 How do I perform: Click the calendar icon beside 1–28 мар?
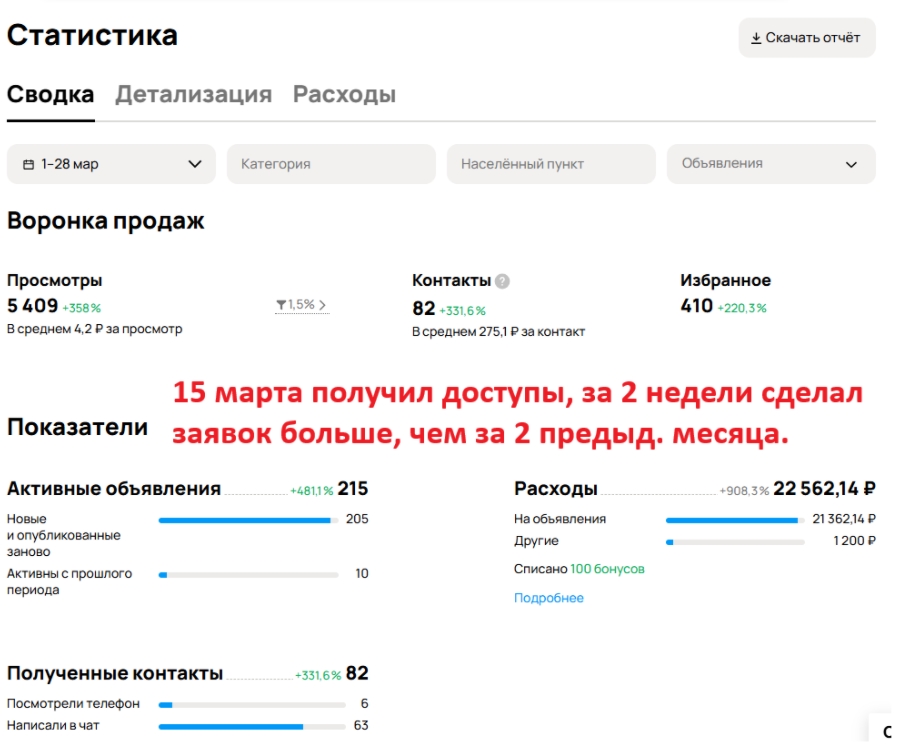tap(28, 164)
